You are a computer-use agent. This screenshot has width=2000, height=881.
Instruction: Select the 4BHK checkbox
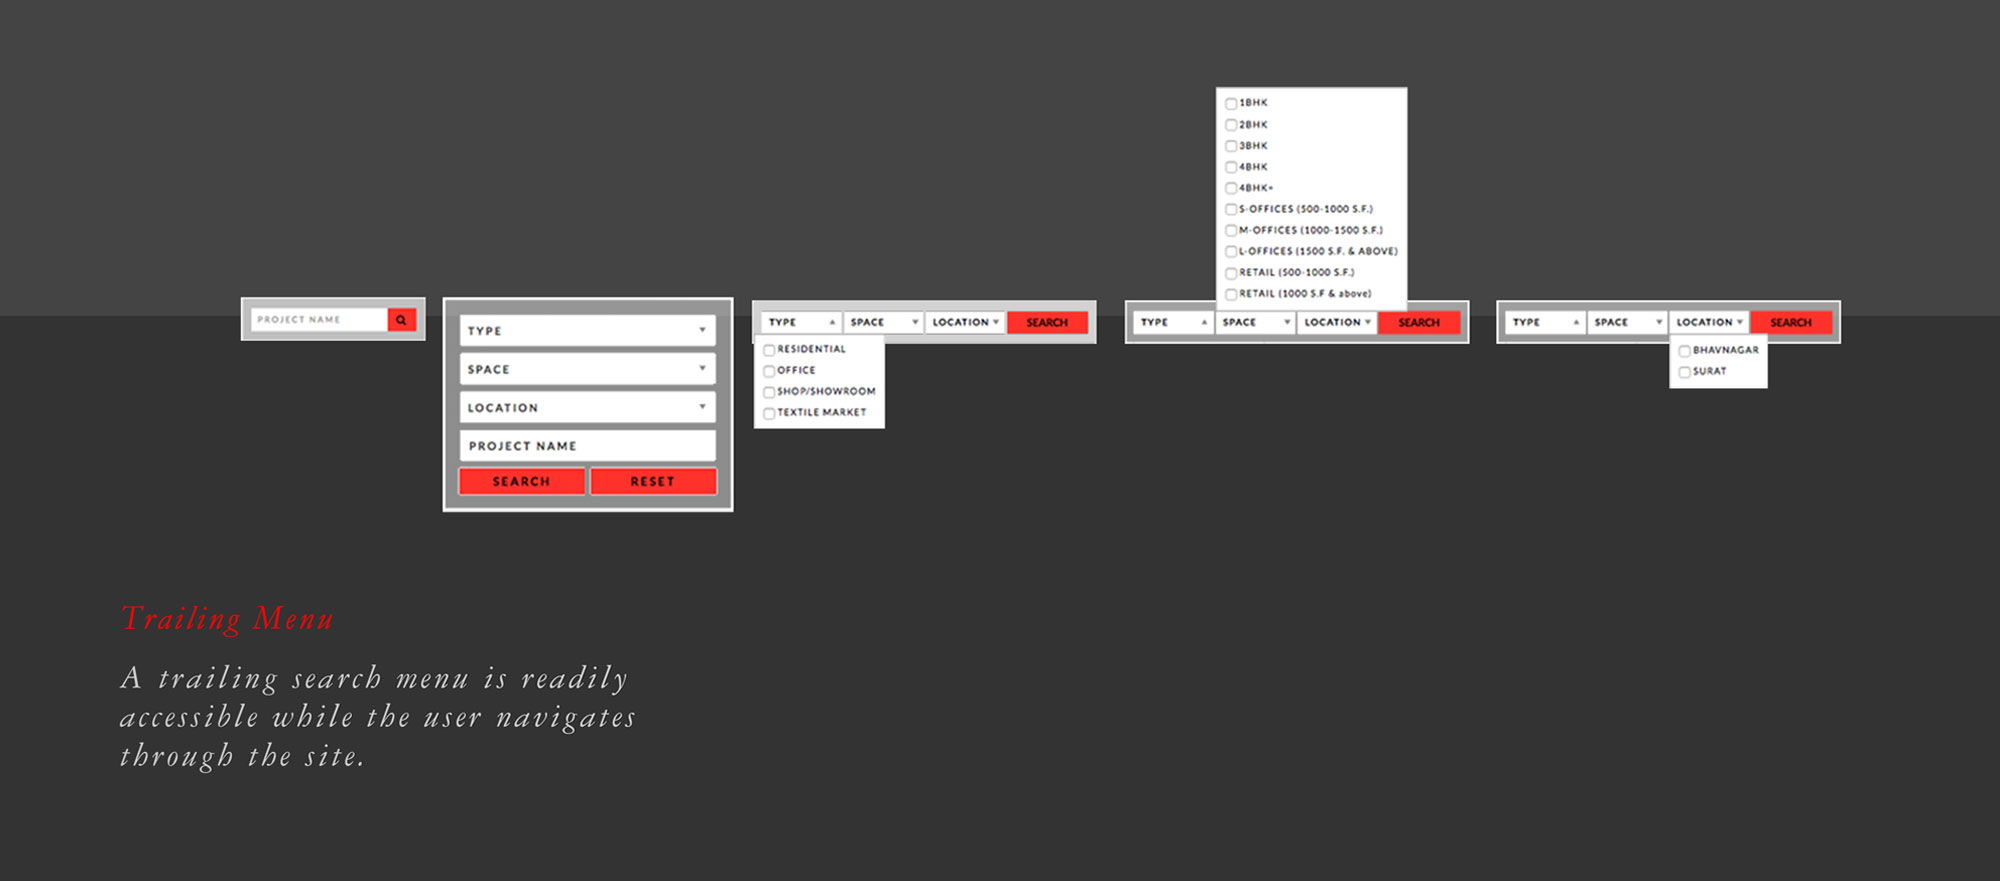(x=1231, y=167)
